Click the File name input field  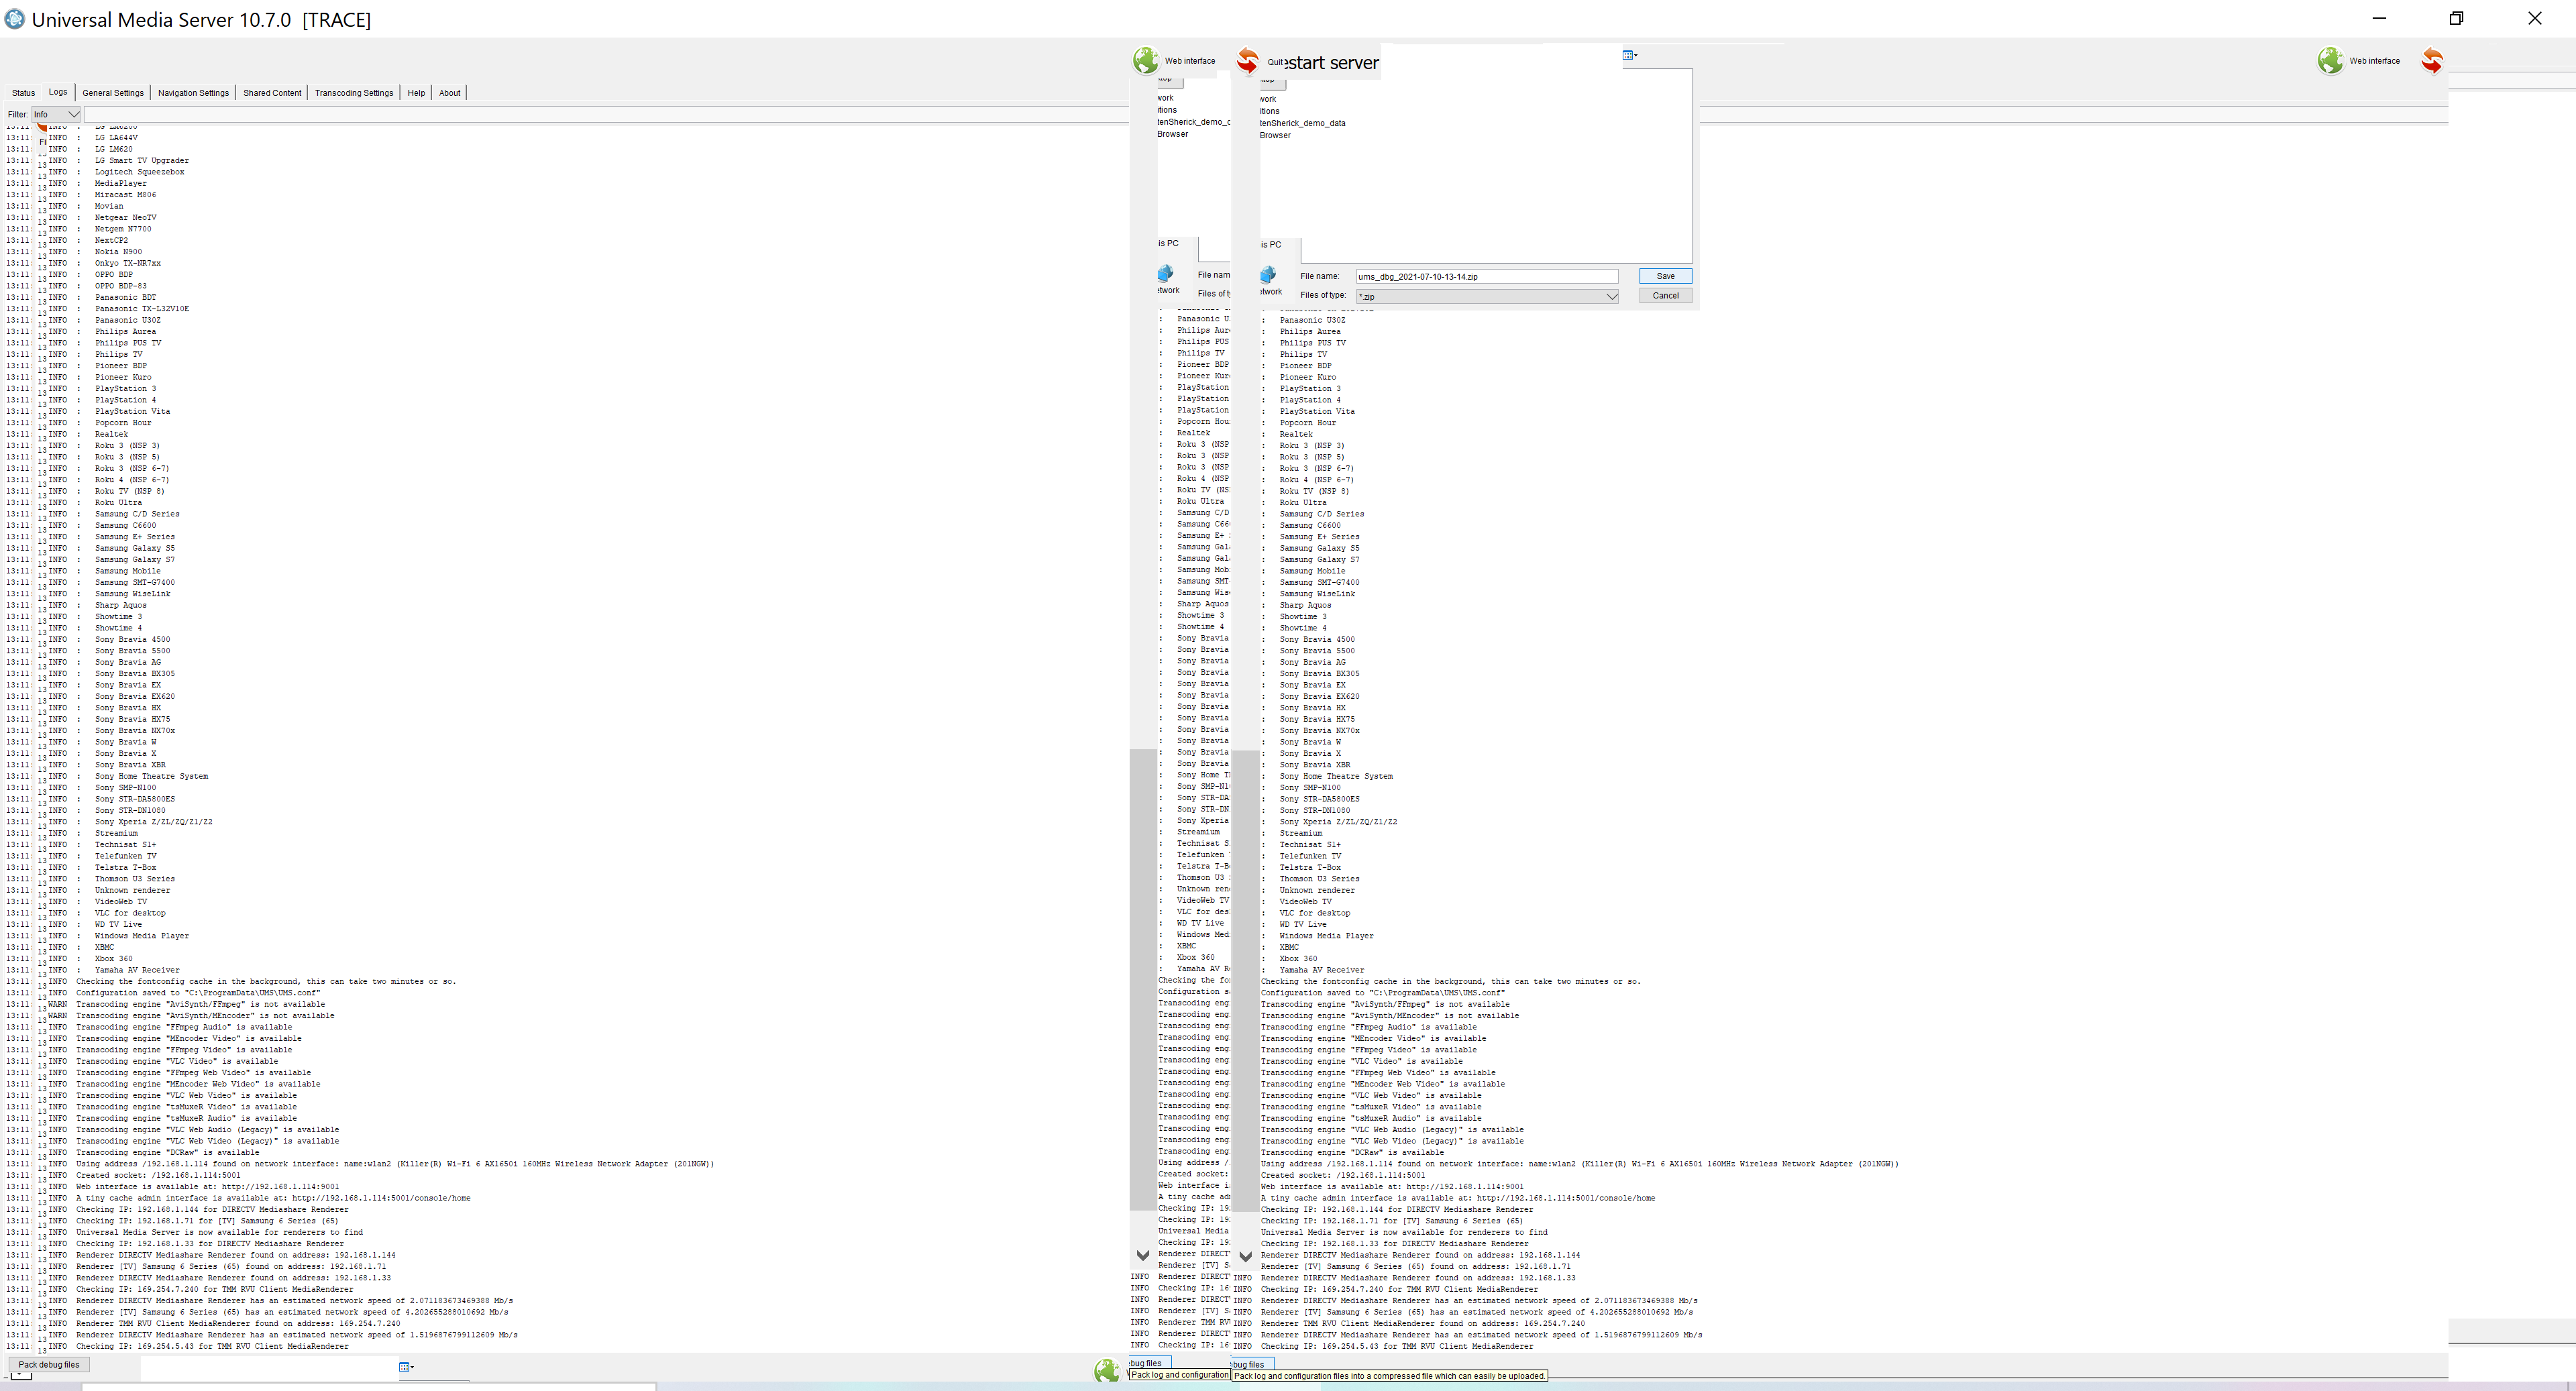1487,276
